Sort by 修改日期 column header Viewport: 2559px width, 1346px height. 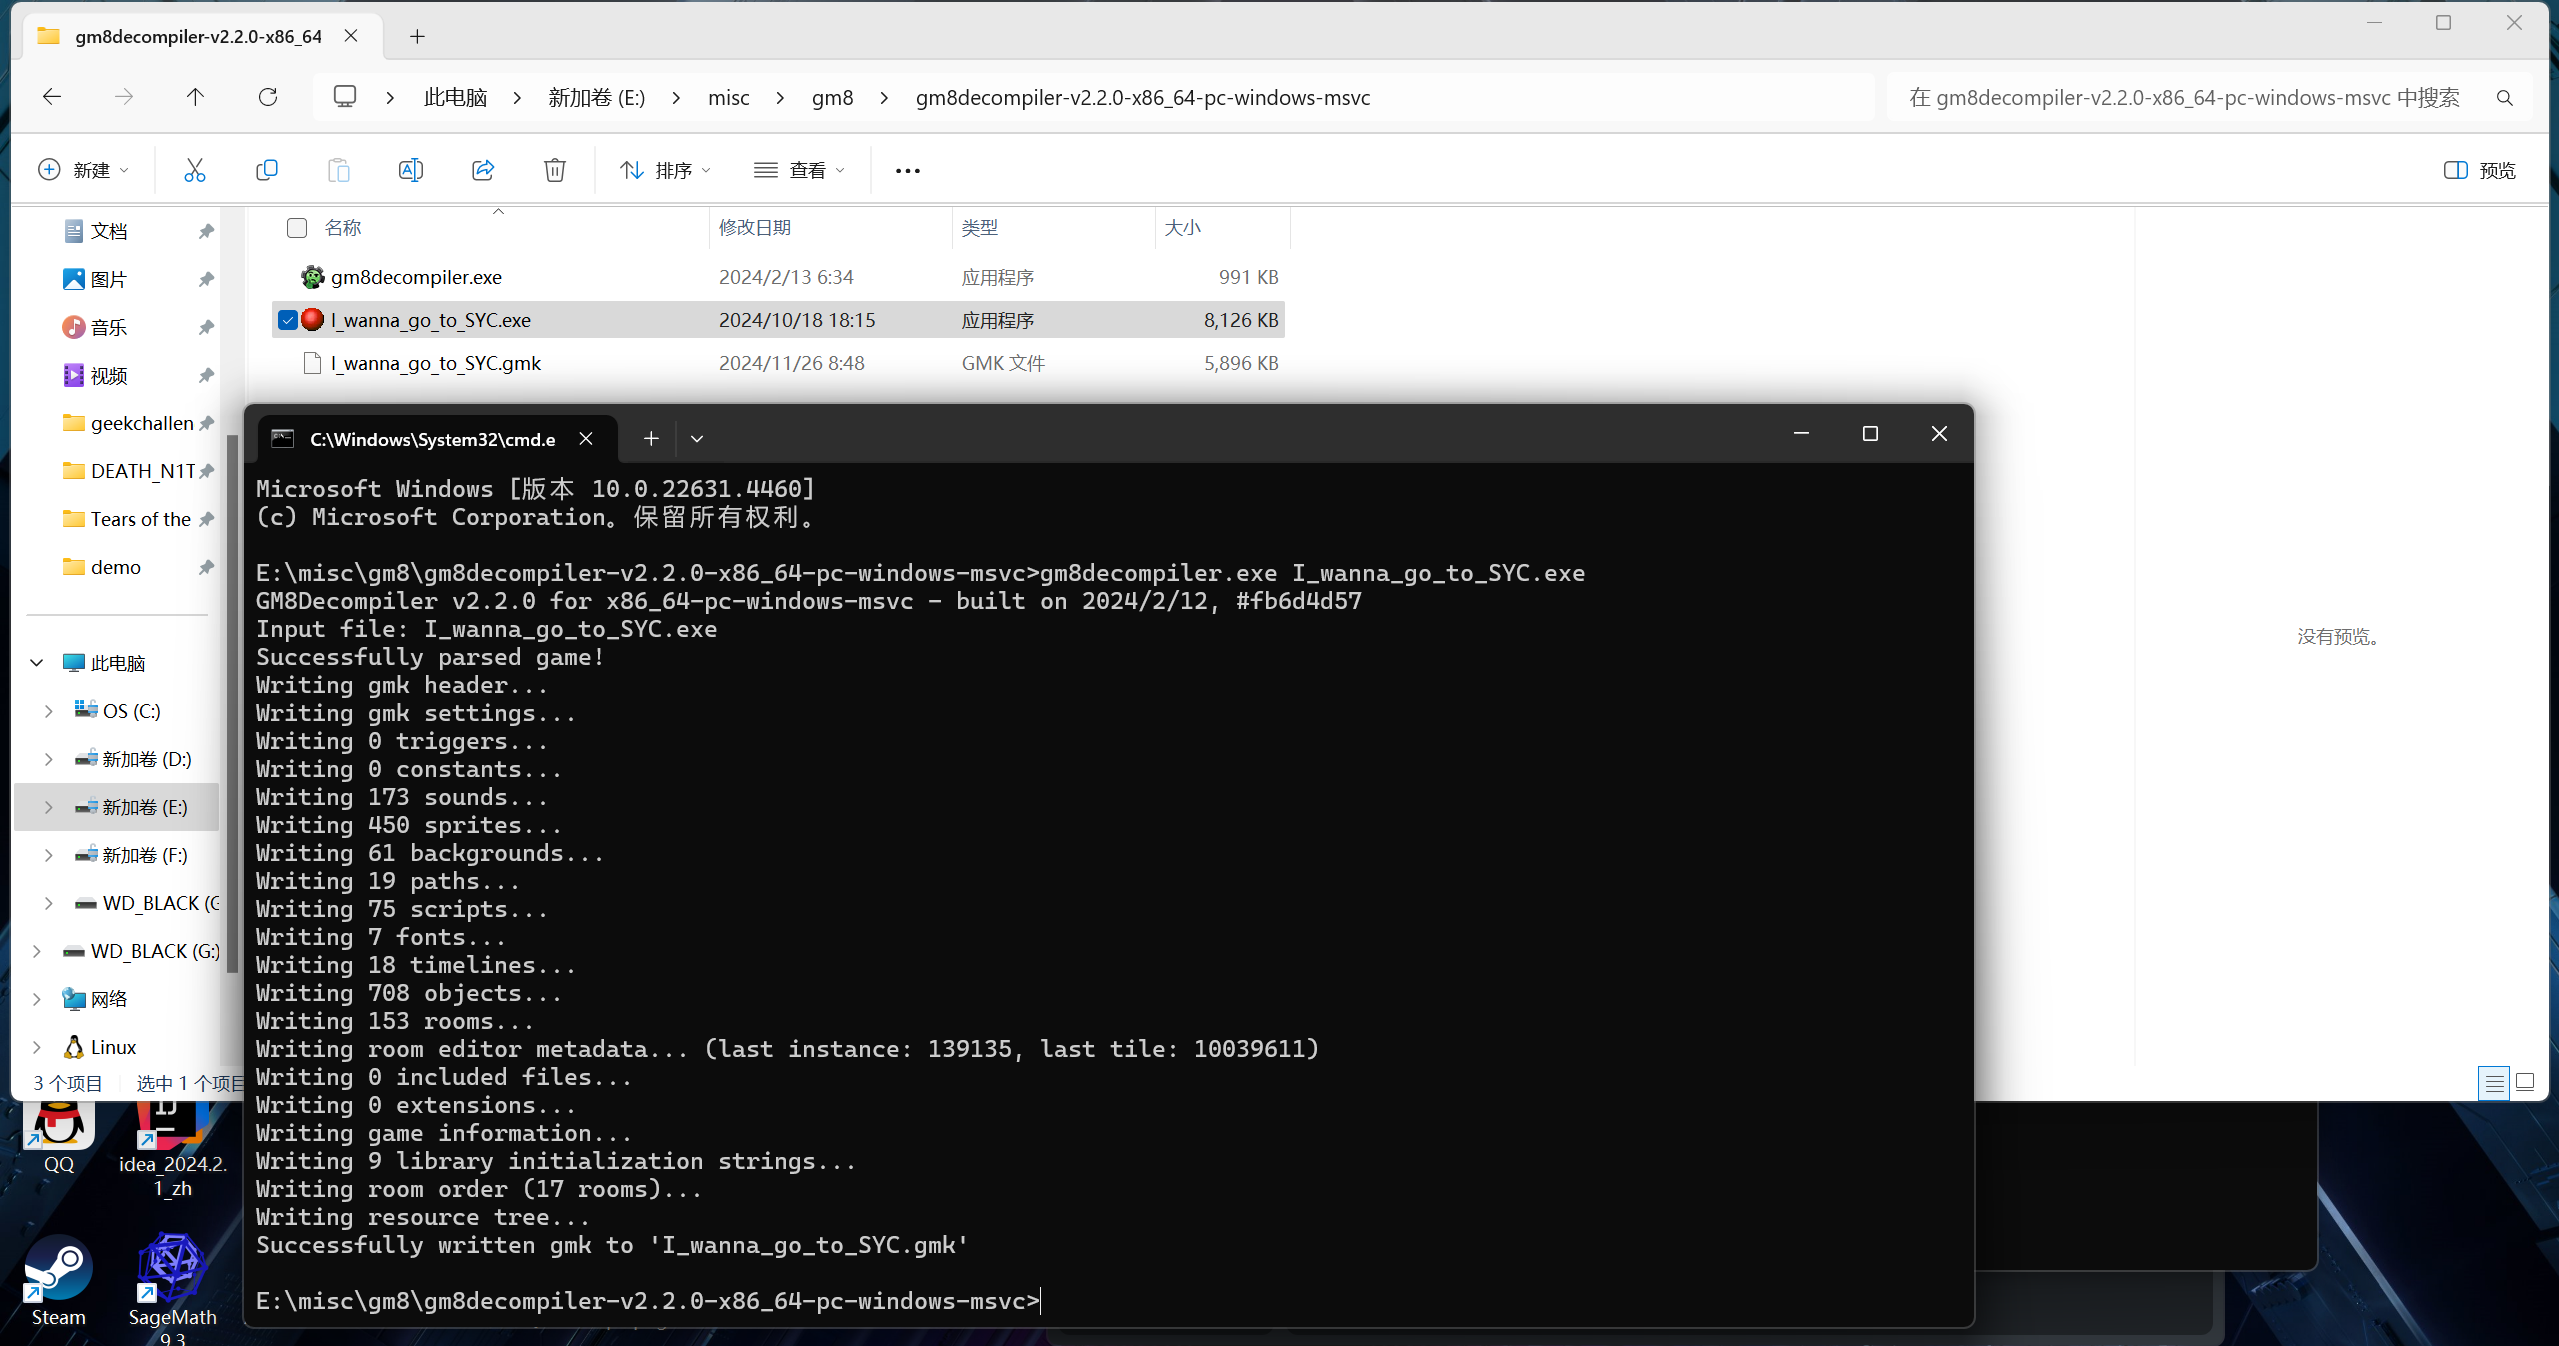pyautogui.click(x=755, y=228)
